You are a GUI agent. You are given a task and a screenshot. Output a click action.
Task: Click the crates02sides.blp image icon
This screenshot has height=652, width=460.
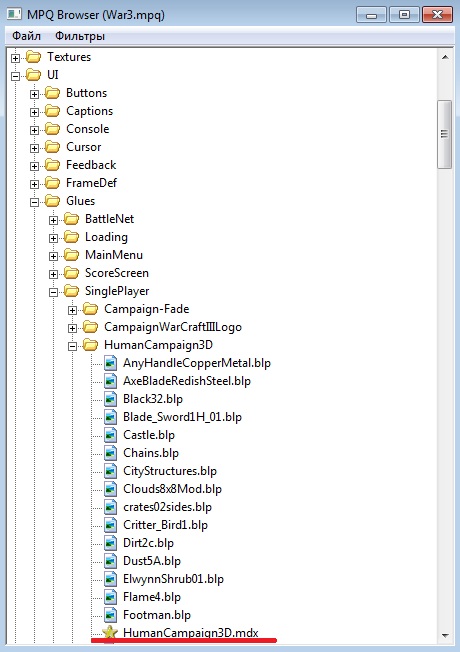coord(110,507)
